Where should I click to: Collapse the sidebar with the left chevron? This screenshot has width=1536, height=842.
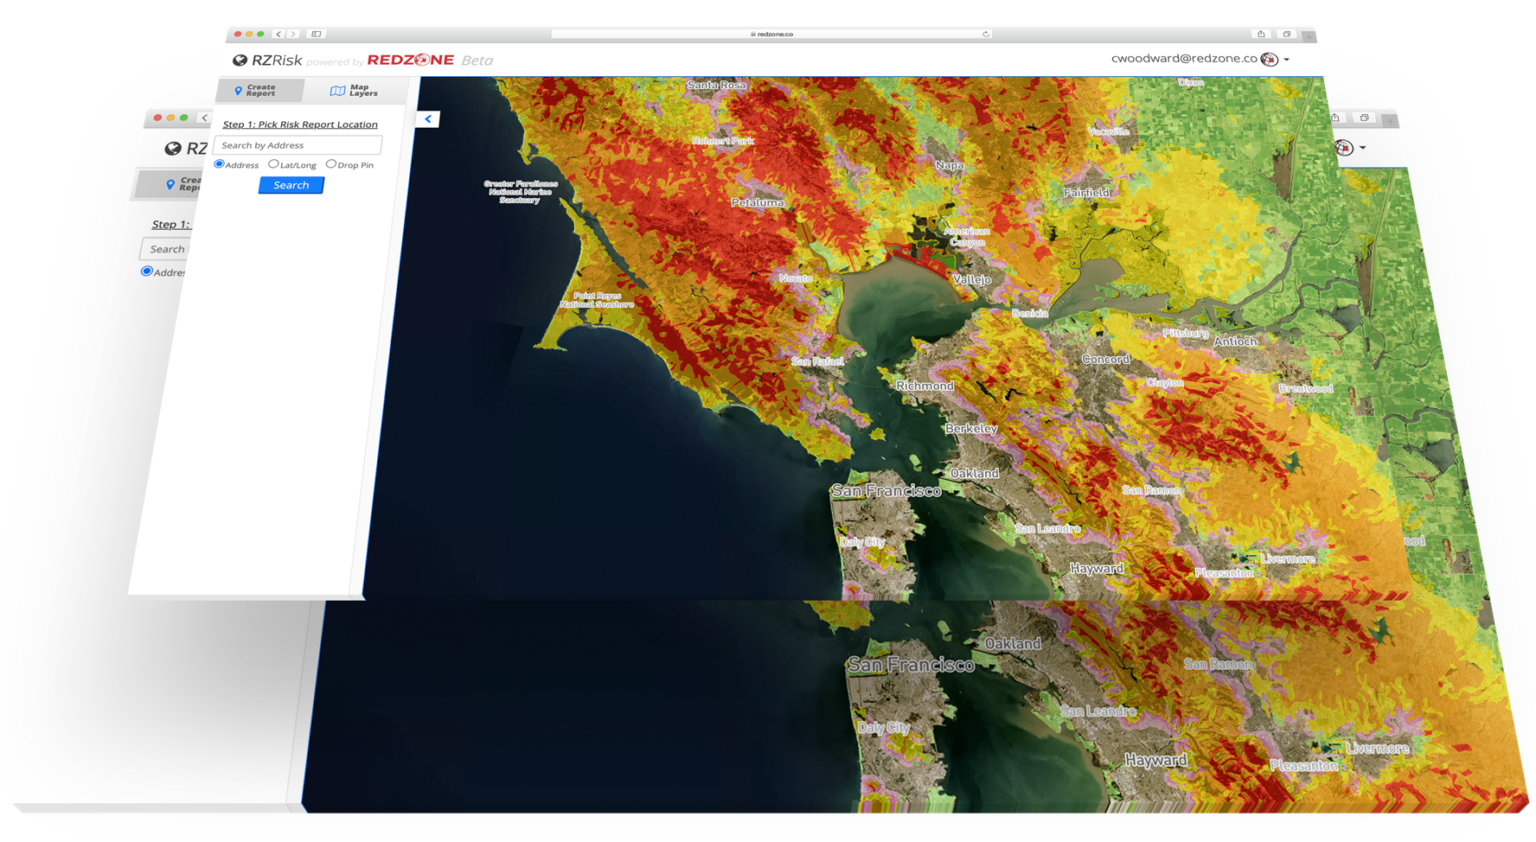click(428, 119)
